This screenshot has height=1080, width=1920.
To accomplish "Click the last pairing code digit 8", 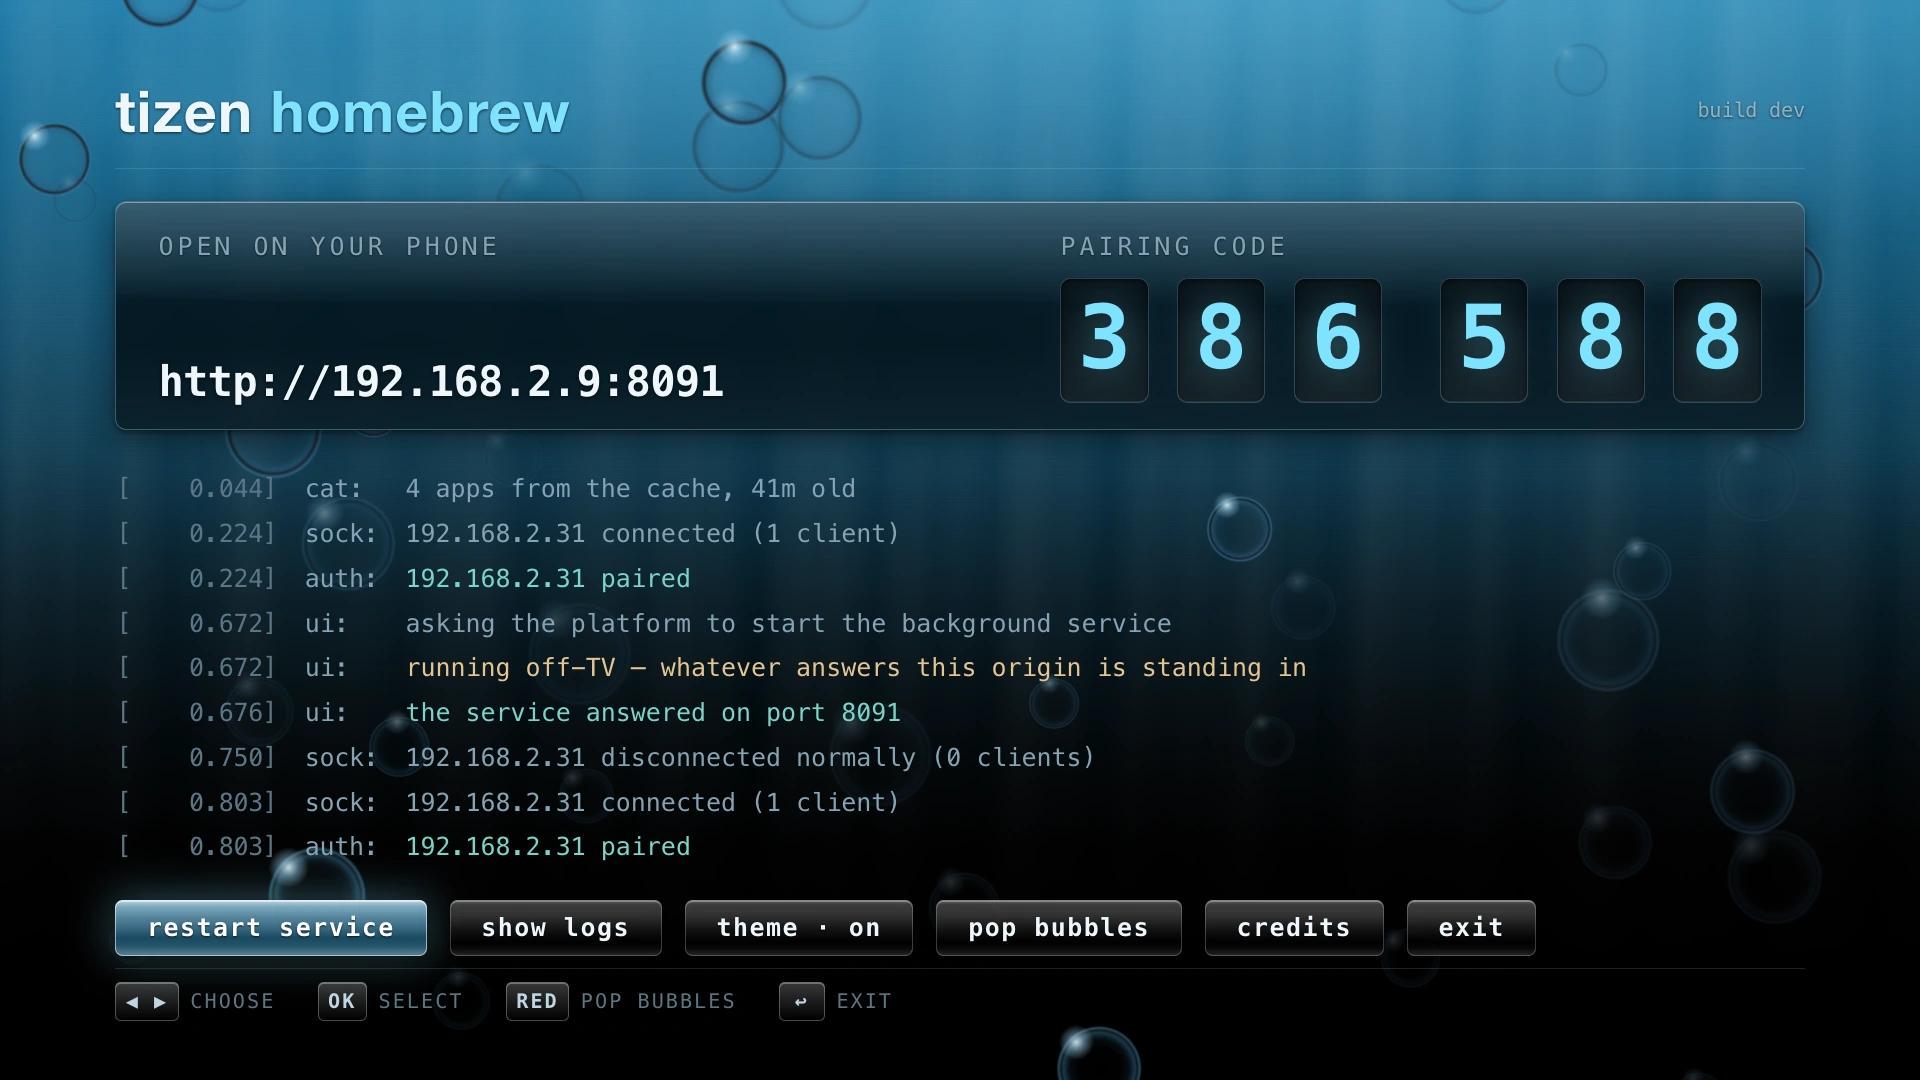I will tap(1717, 340).
